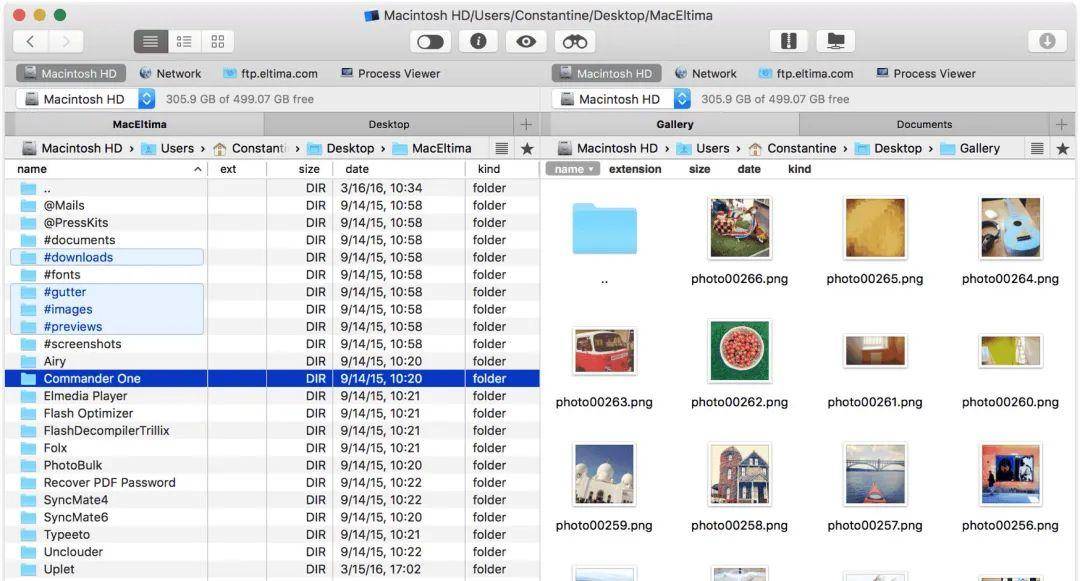Select the @Mails folder icon
1080x581 pixels.
coord(28,205)
